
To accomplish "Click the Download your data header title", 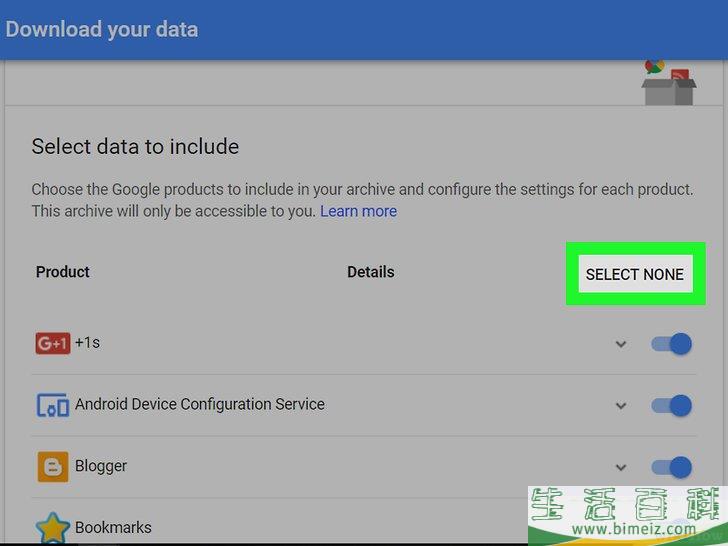I will [102, 29].
